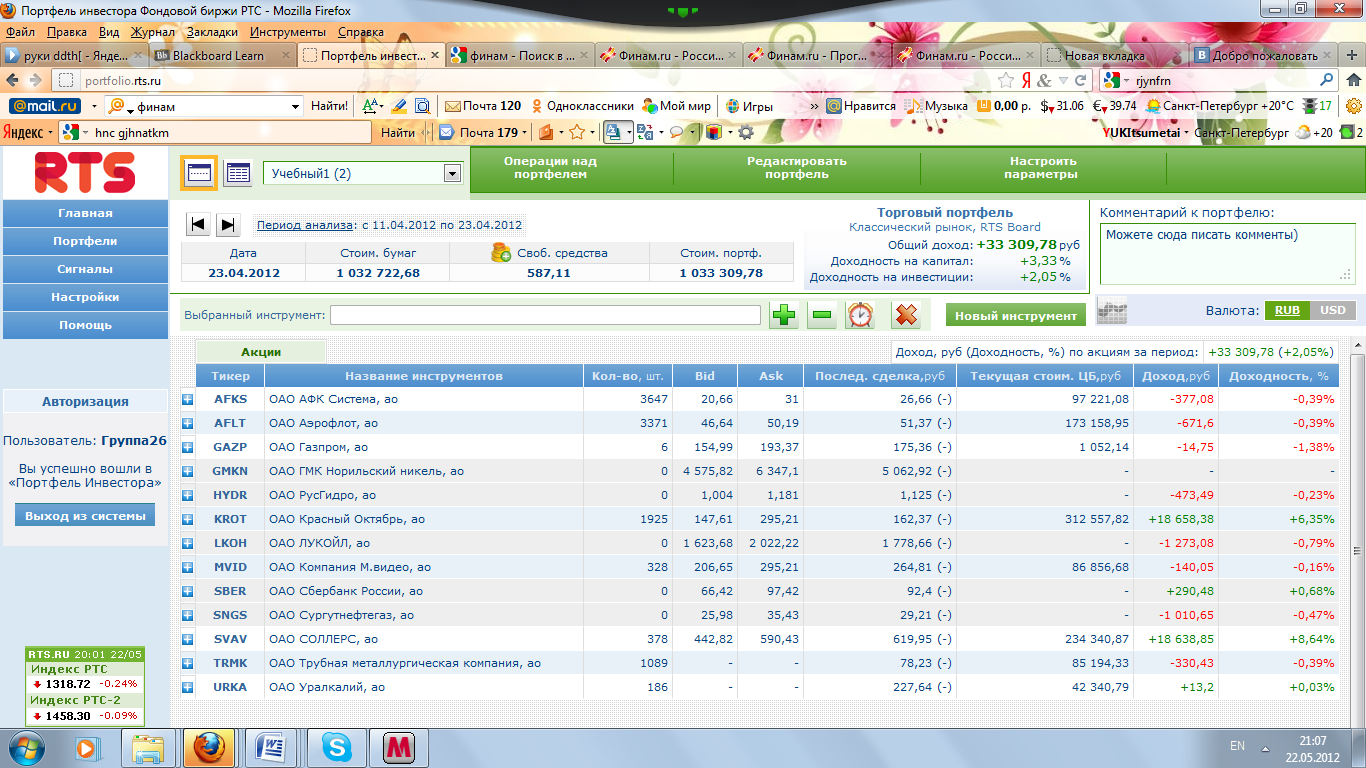Expand the GAZP row details
This screenshot has width=1366, height=768.
pyautogui.click(x=187, y=447)
